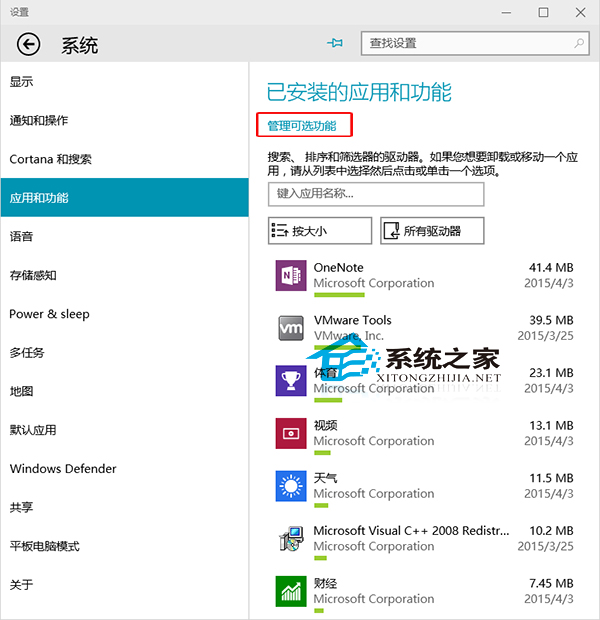Select 应用和功能 sidebar item
600x620 pixels.
coord(125,197)
